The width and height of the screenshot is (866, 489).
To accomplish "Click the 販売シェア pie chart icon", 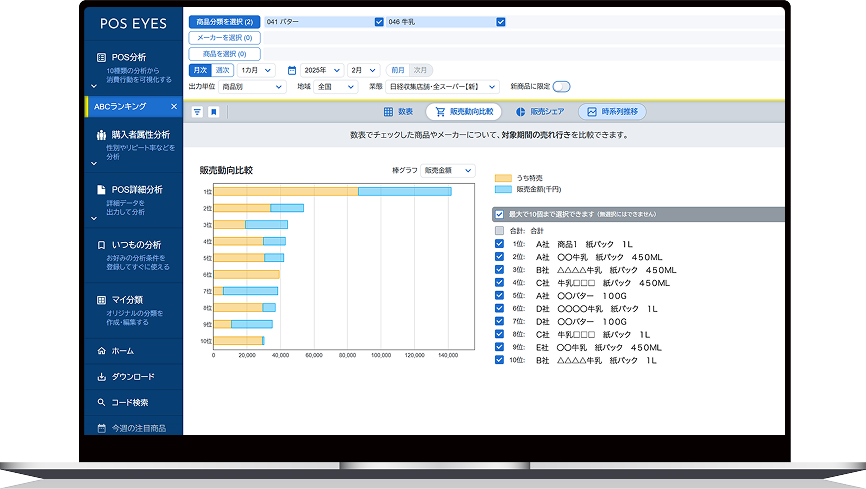I will coord(520,112).
